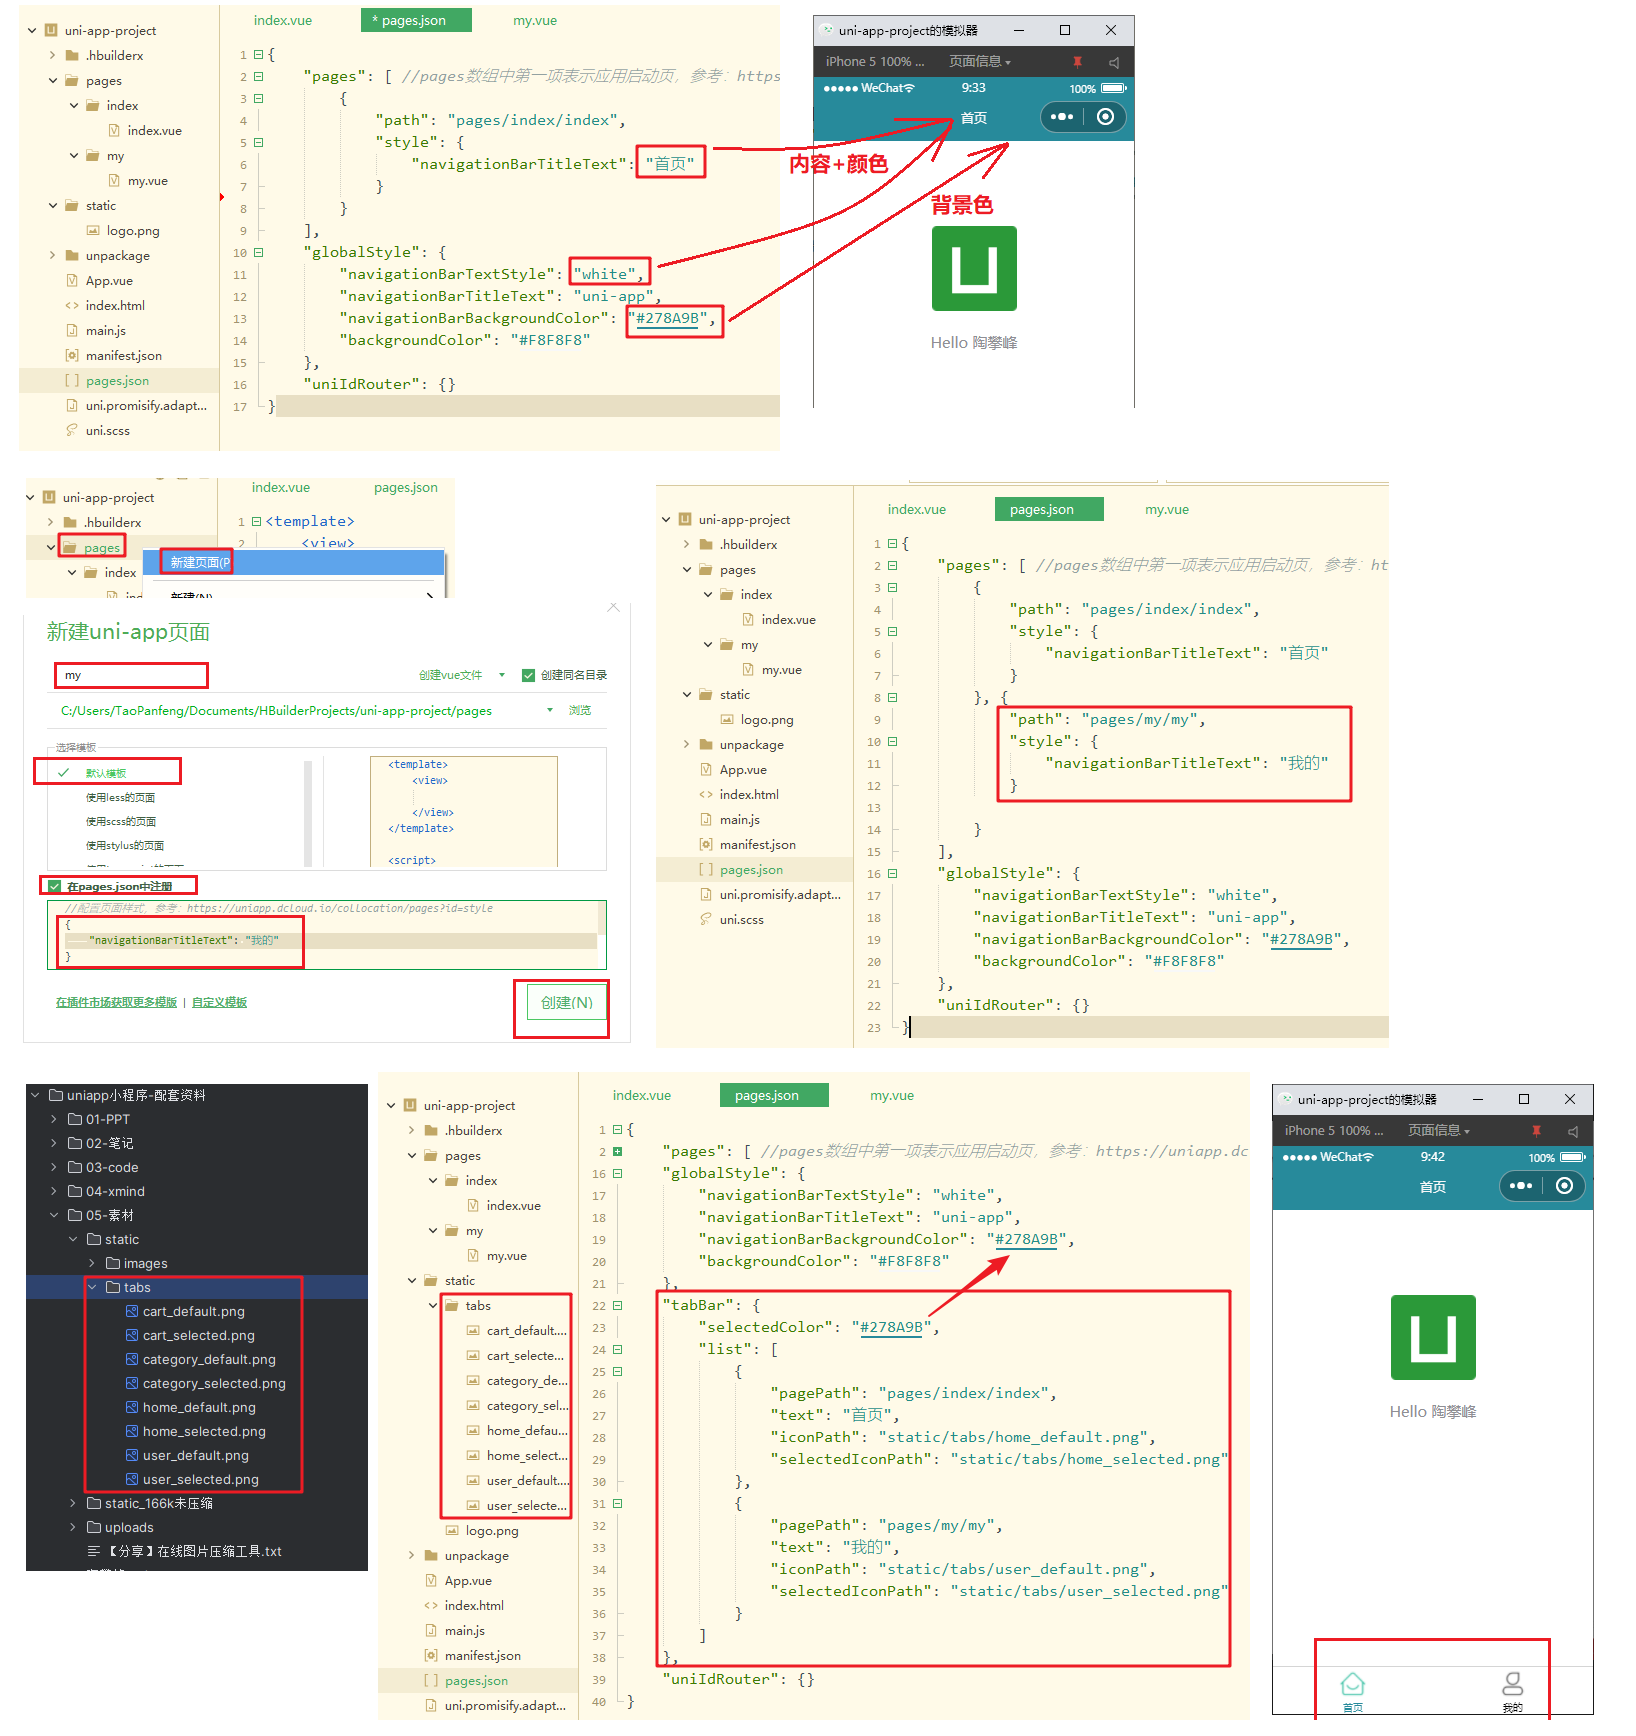Open iPhone 5 100% device dropdown in 9:42 simulator
This screenshot has height=1736, width=1636.
pyautogui.click(x=1333, y=1130)
